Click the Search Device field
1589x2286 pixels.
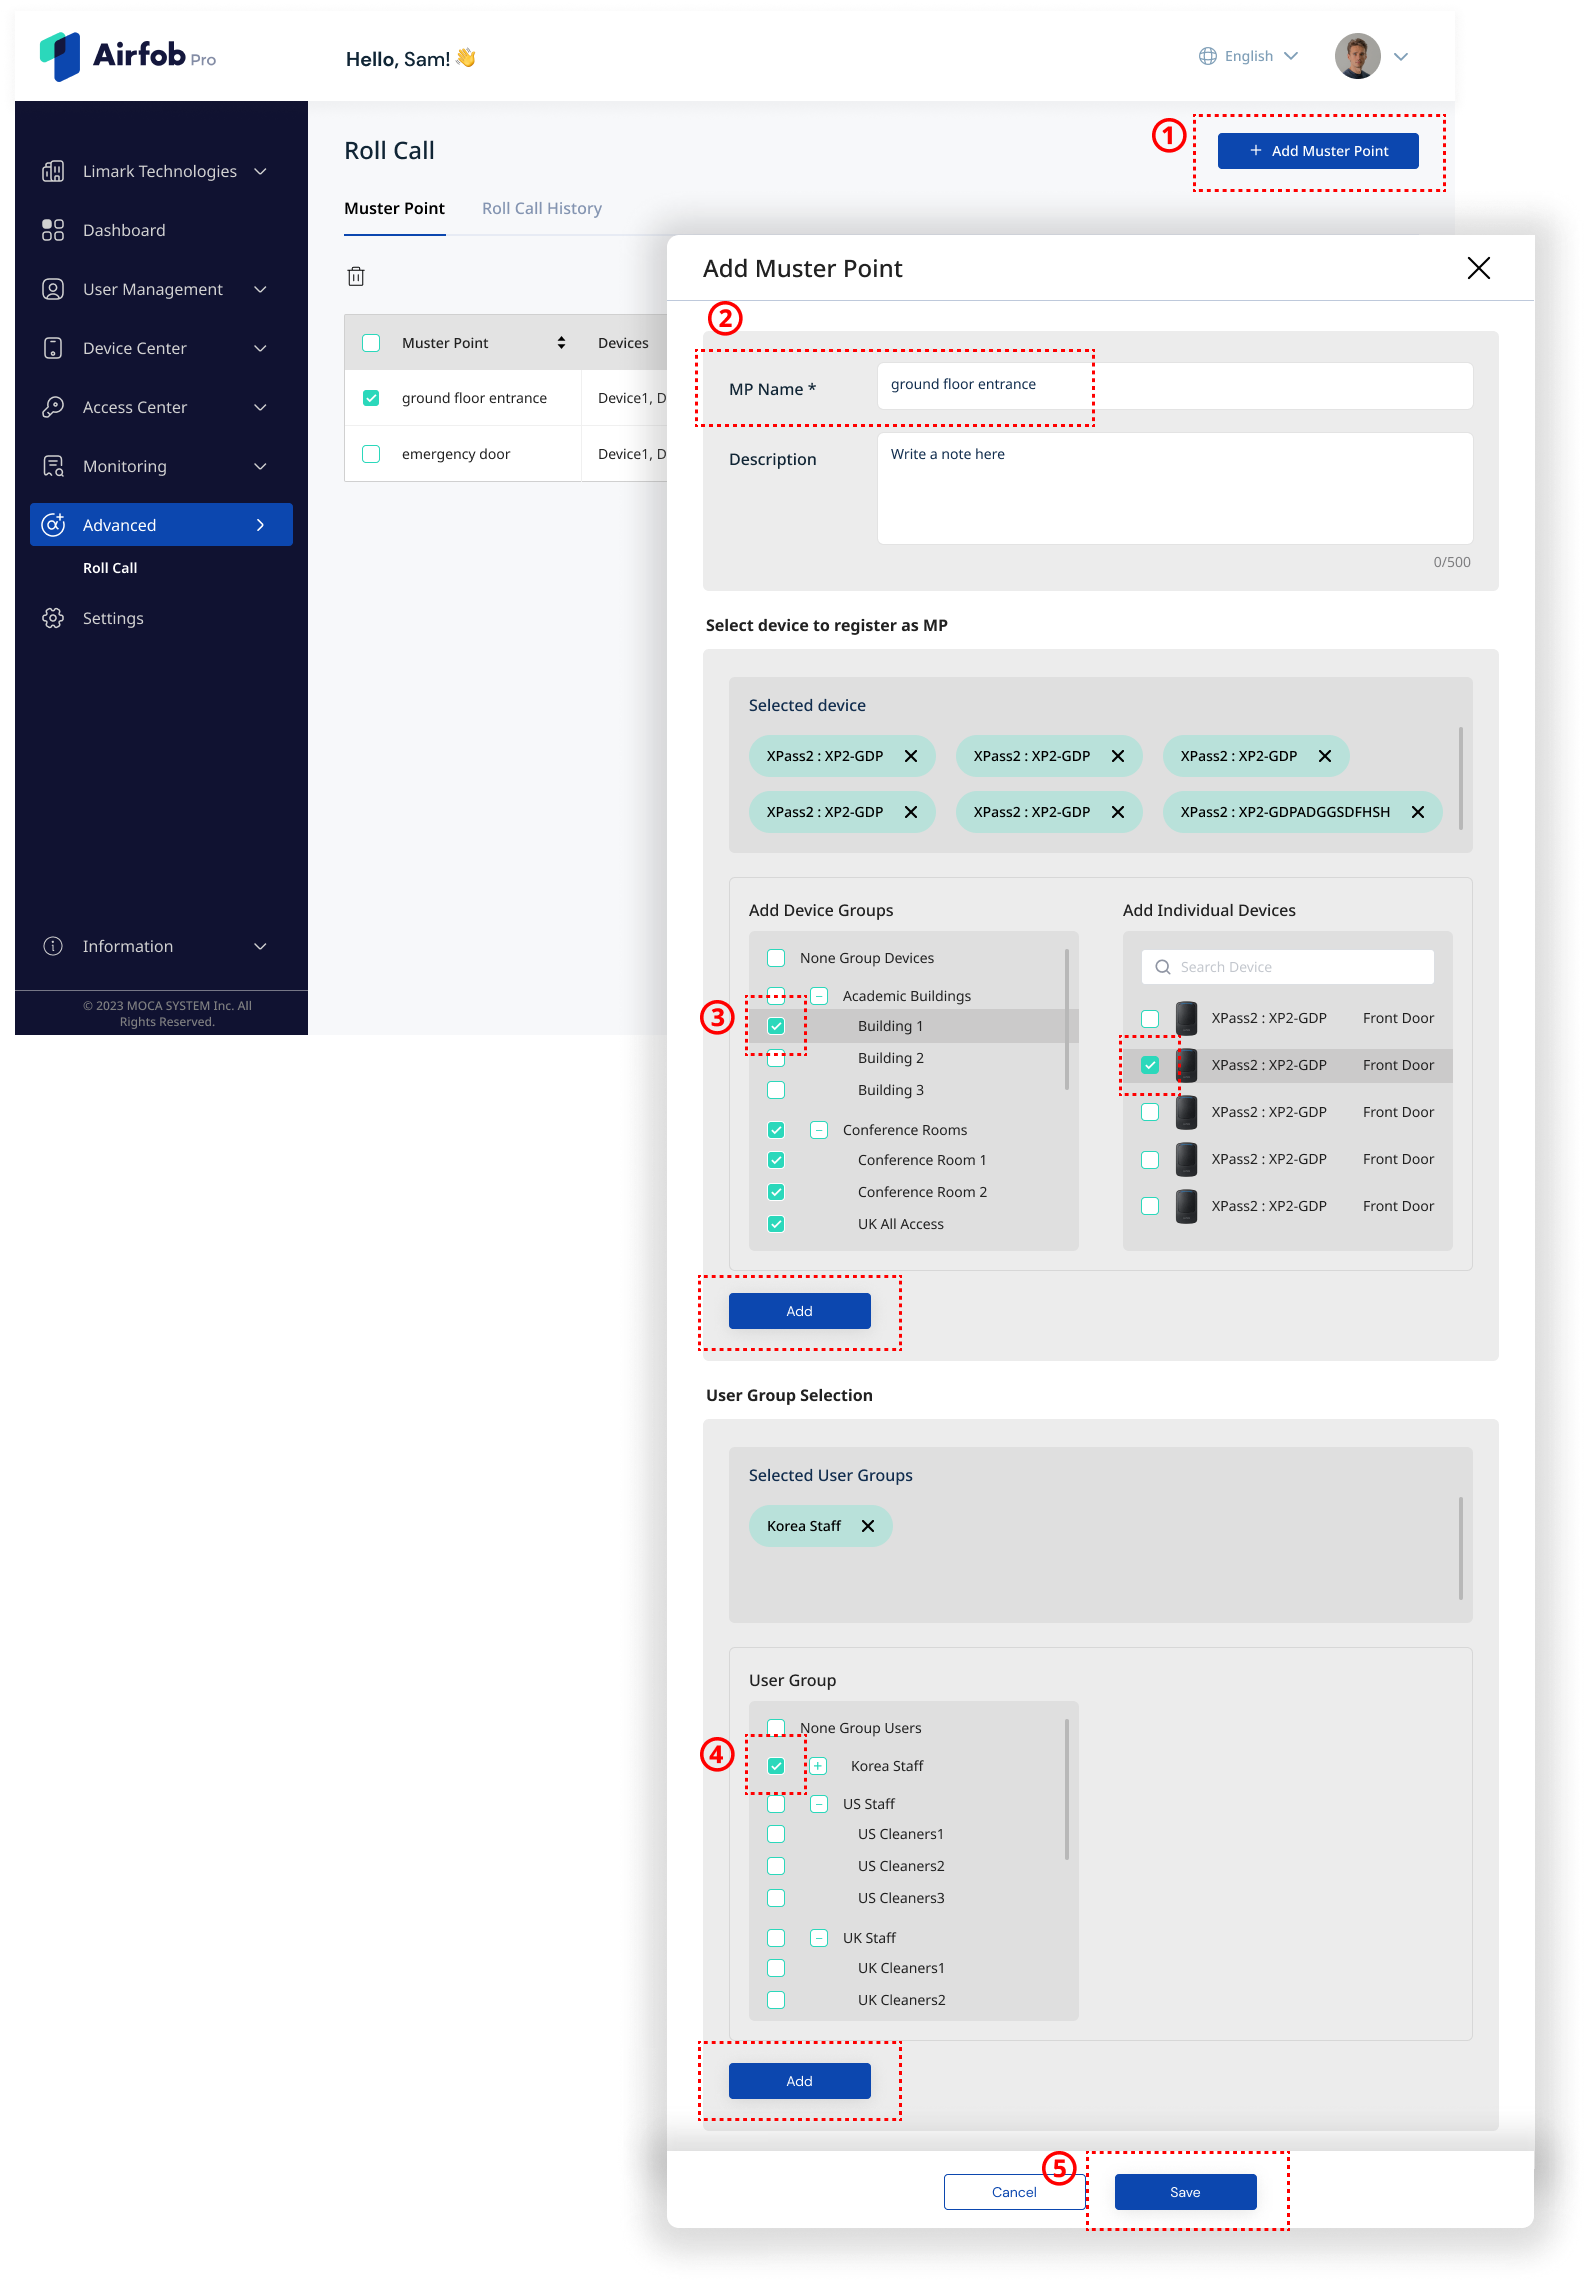[1287, 967]
